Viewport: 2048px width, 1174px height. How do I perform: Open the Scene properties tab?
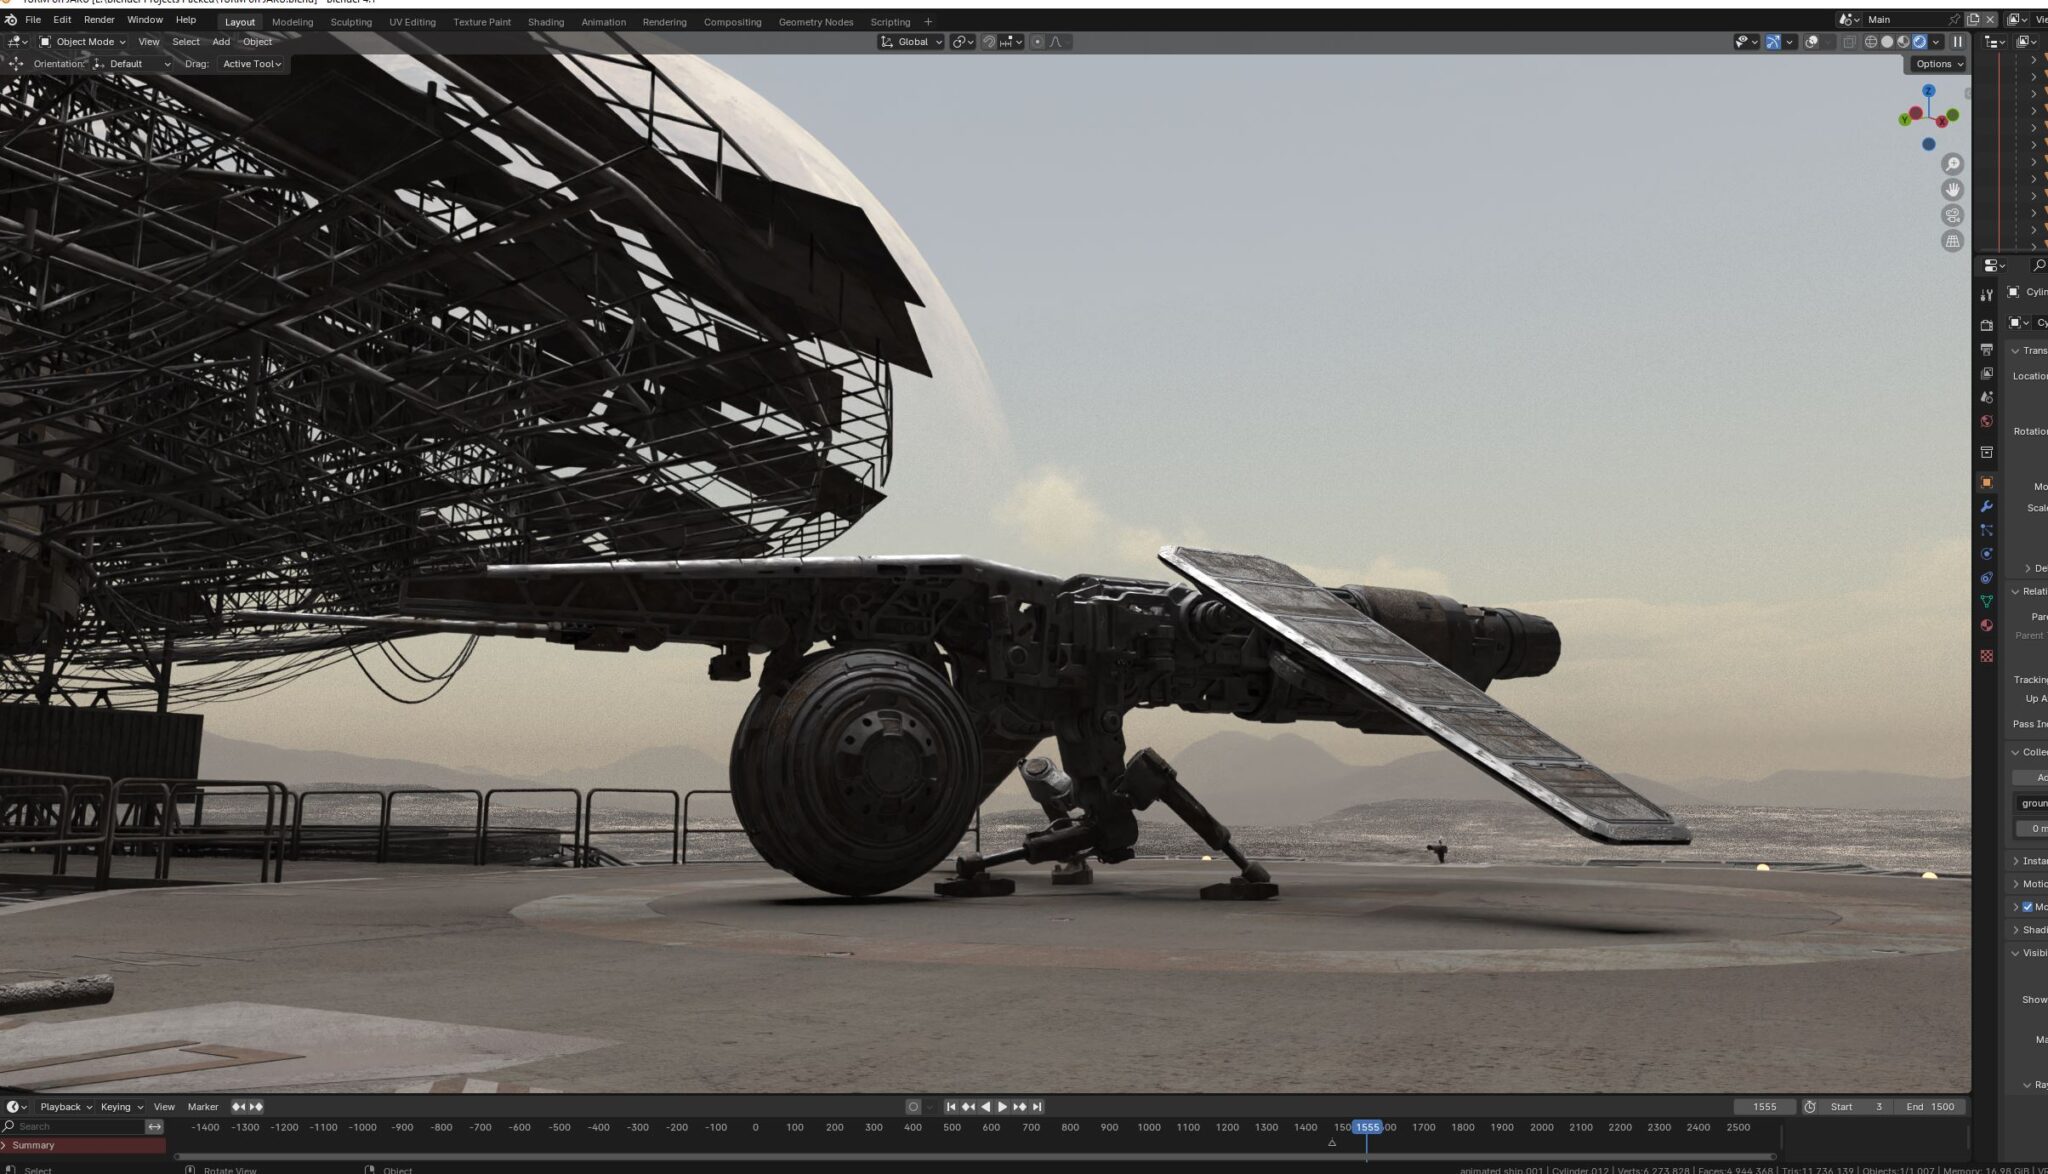coord(1987,397)
